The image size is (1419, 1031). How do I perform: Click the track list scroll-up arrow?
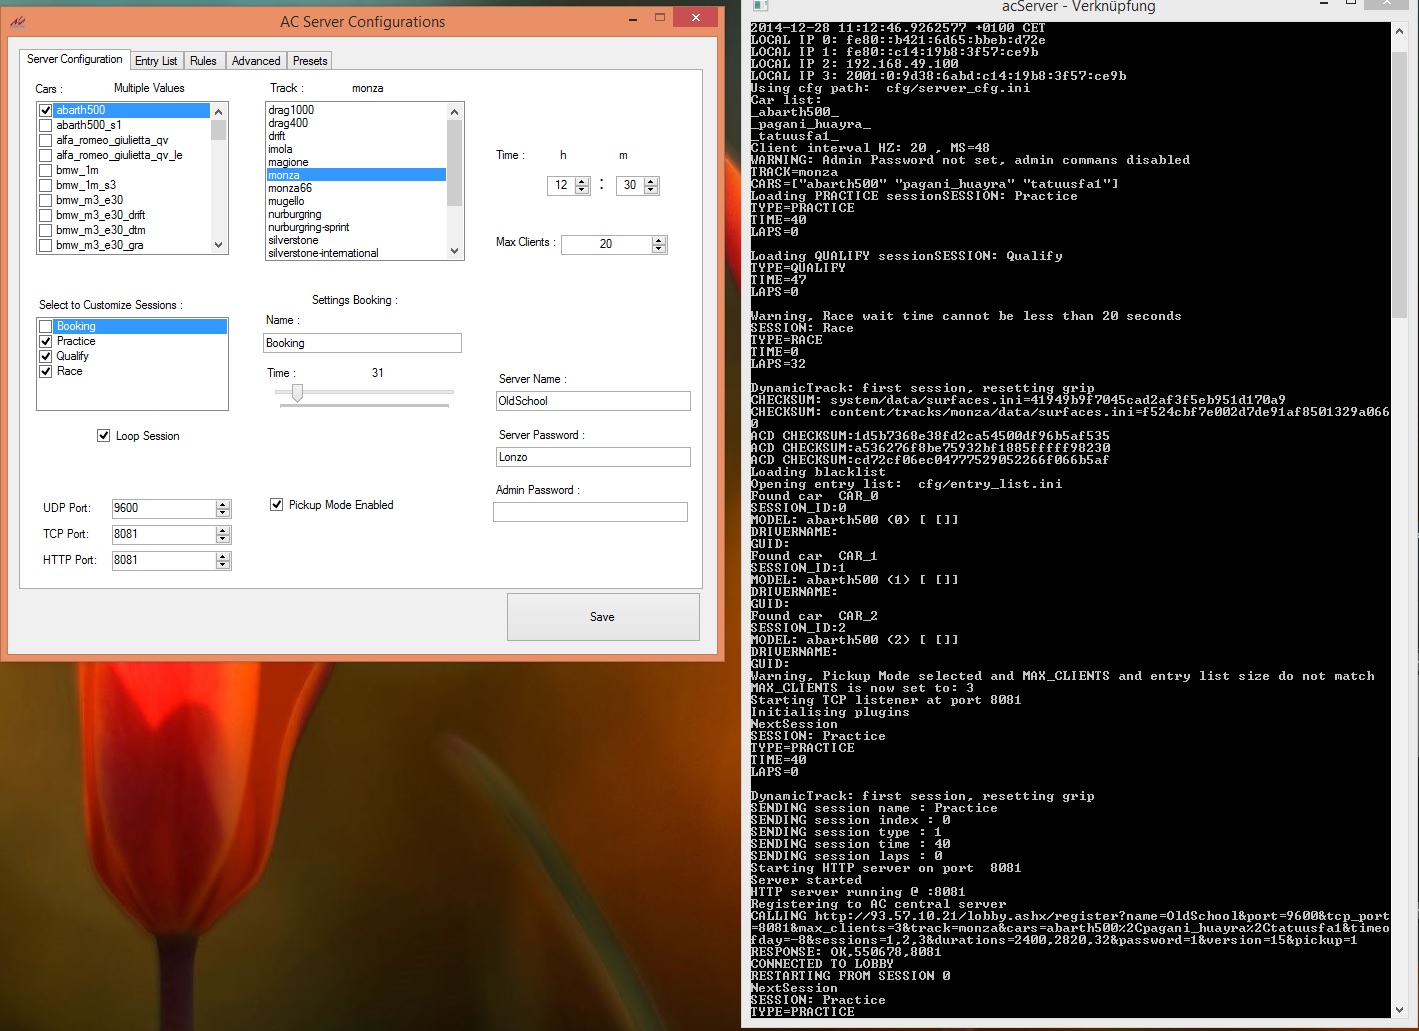455,112
